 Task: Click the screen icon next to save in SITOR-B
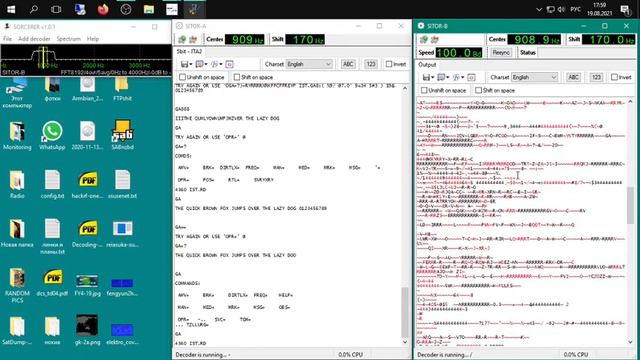(441, 78)
